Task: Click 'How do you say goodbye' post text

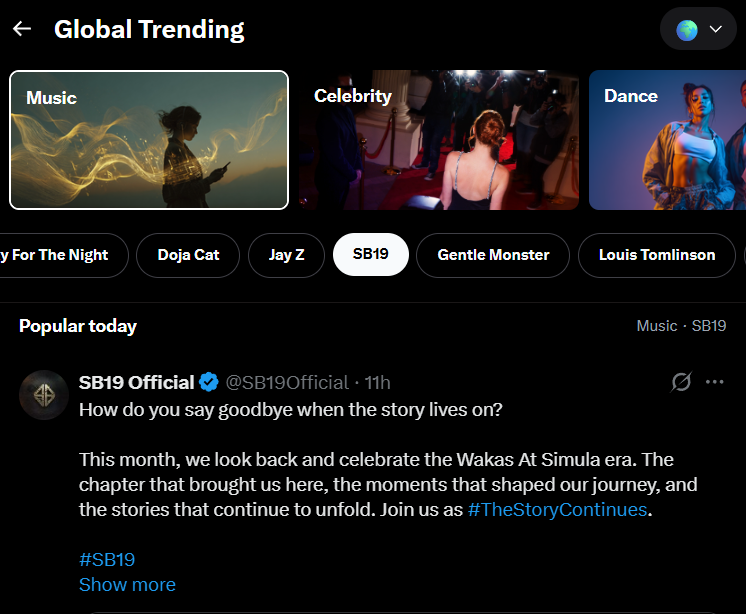Action: tap(291, 409)
